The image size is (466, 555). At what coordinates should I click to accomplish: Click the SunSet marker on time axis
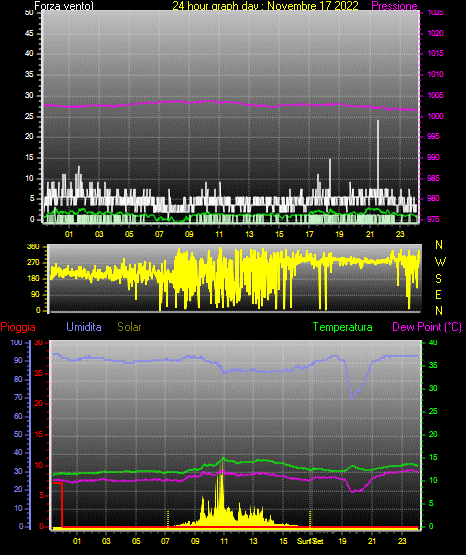tap(310, 541)
